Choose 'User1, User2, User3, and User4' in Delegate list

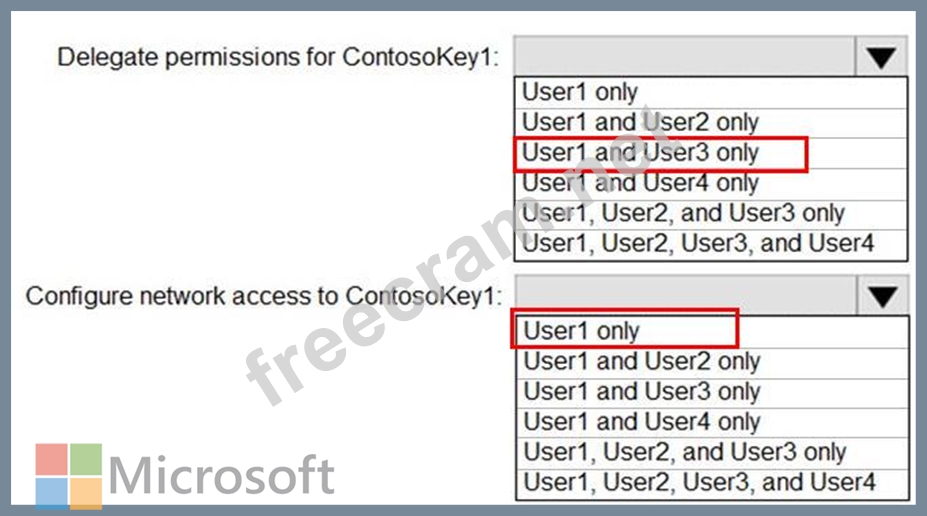point(698,243)
